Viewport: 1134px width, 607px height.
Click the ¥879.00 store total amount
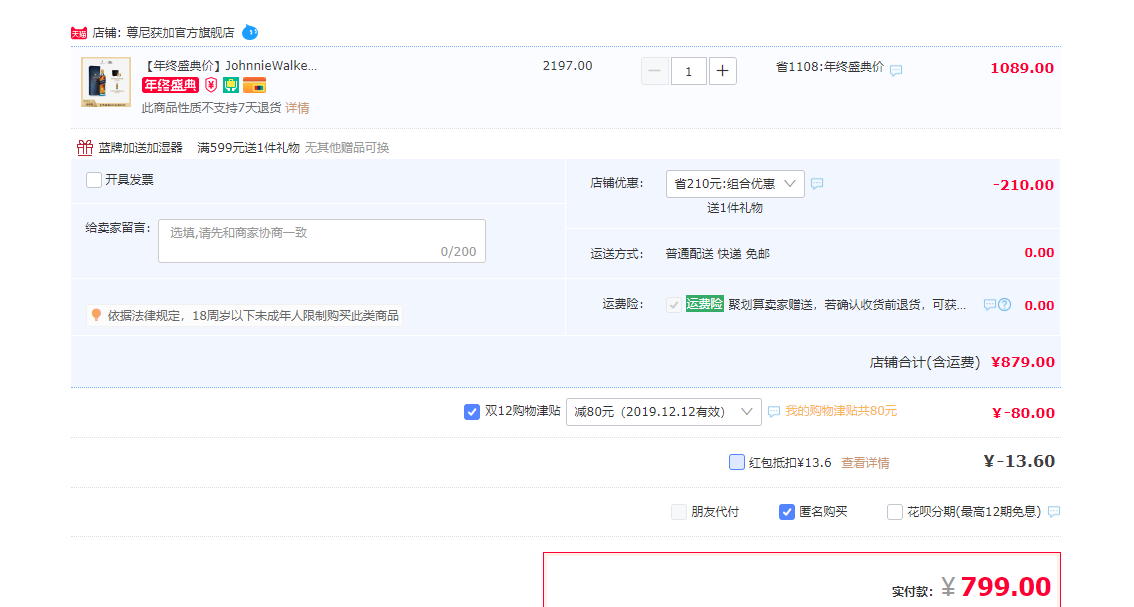coord(1023,362)
